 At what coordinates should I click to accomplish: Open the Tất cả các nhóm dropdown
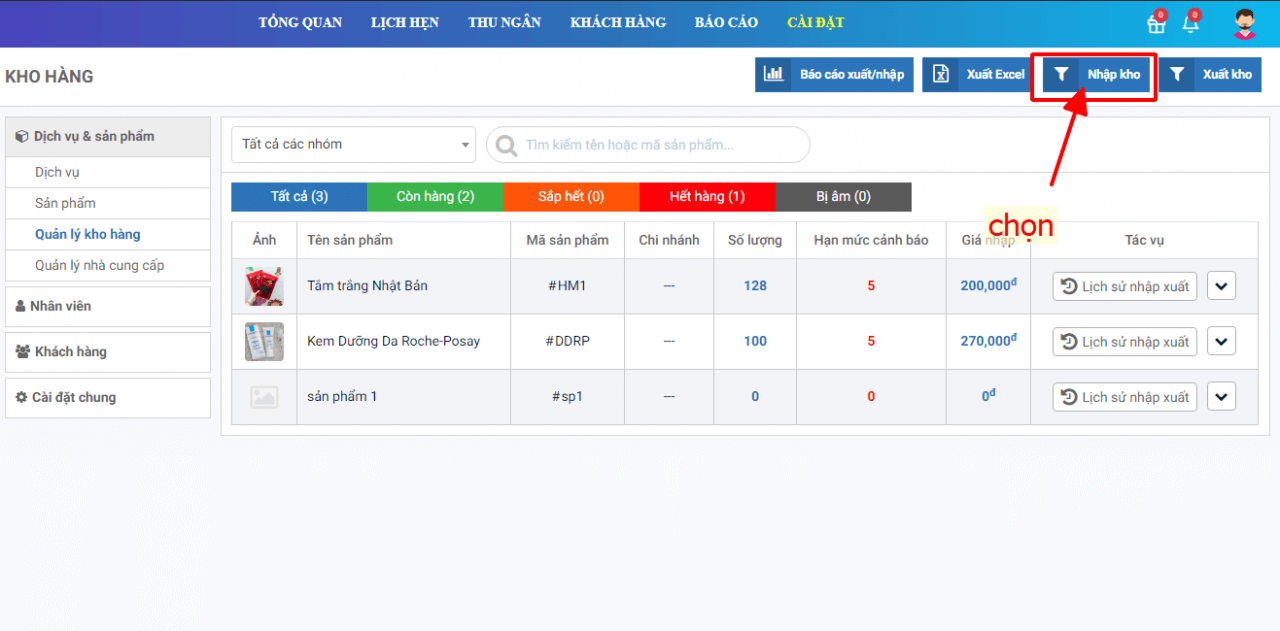[353, 144]
